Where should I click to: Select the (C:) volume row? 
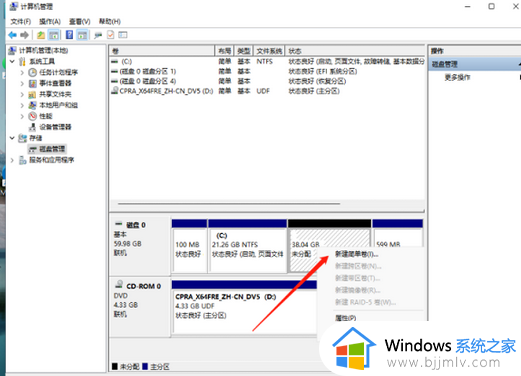267,62
